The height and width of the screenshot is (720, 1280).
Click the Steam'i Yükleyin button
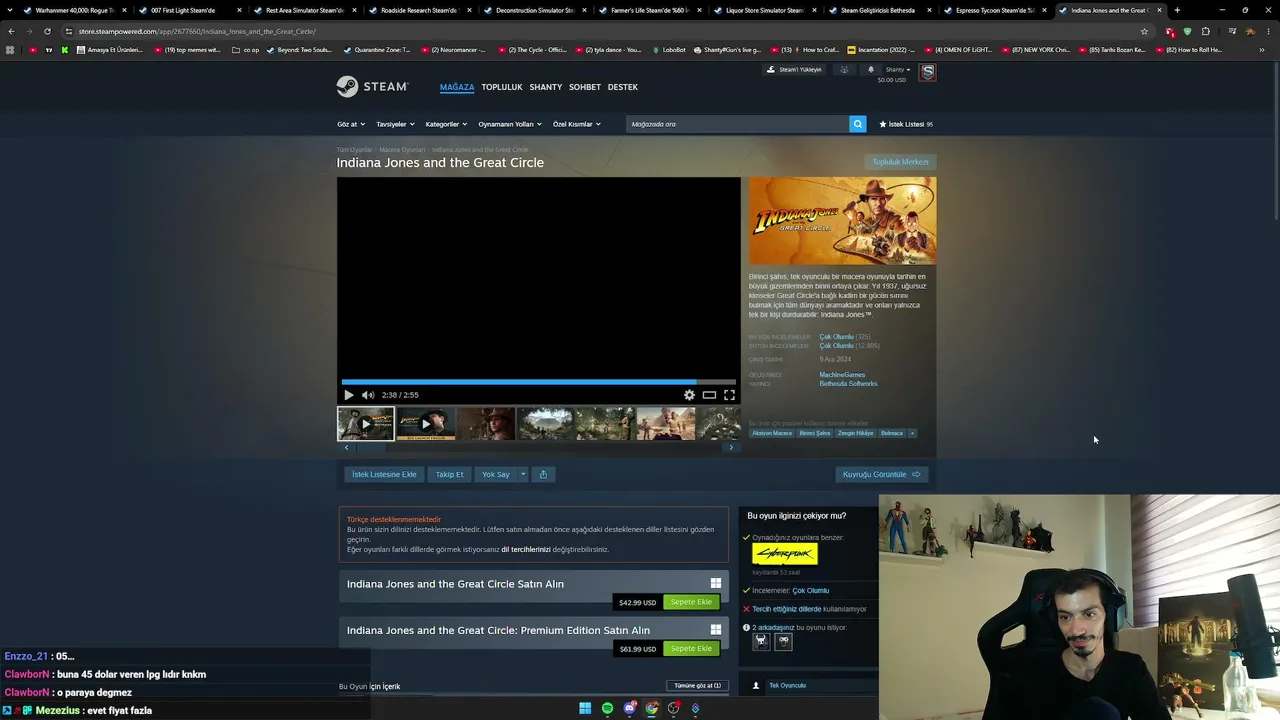point(794,70)
